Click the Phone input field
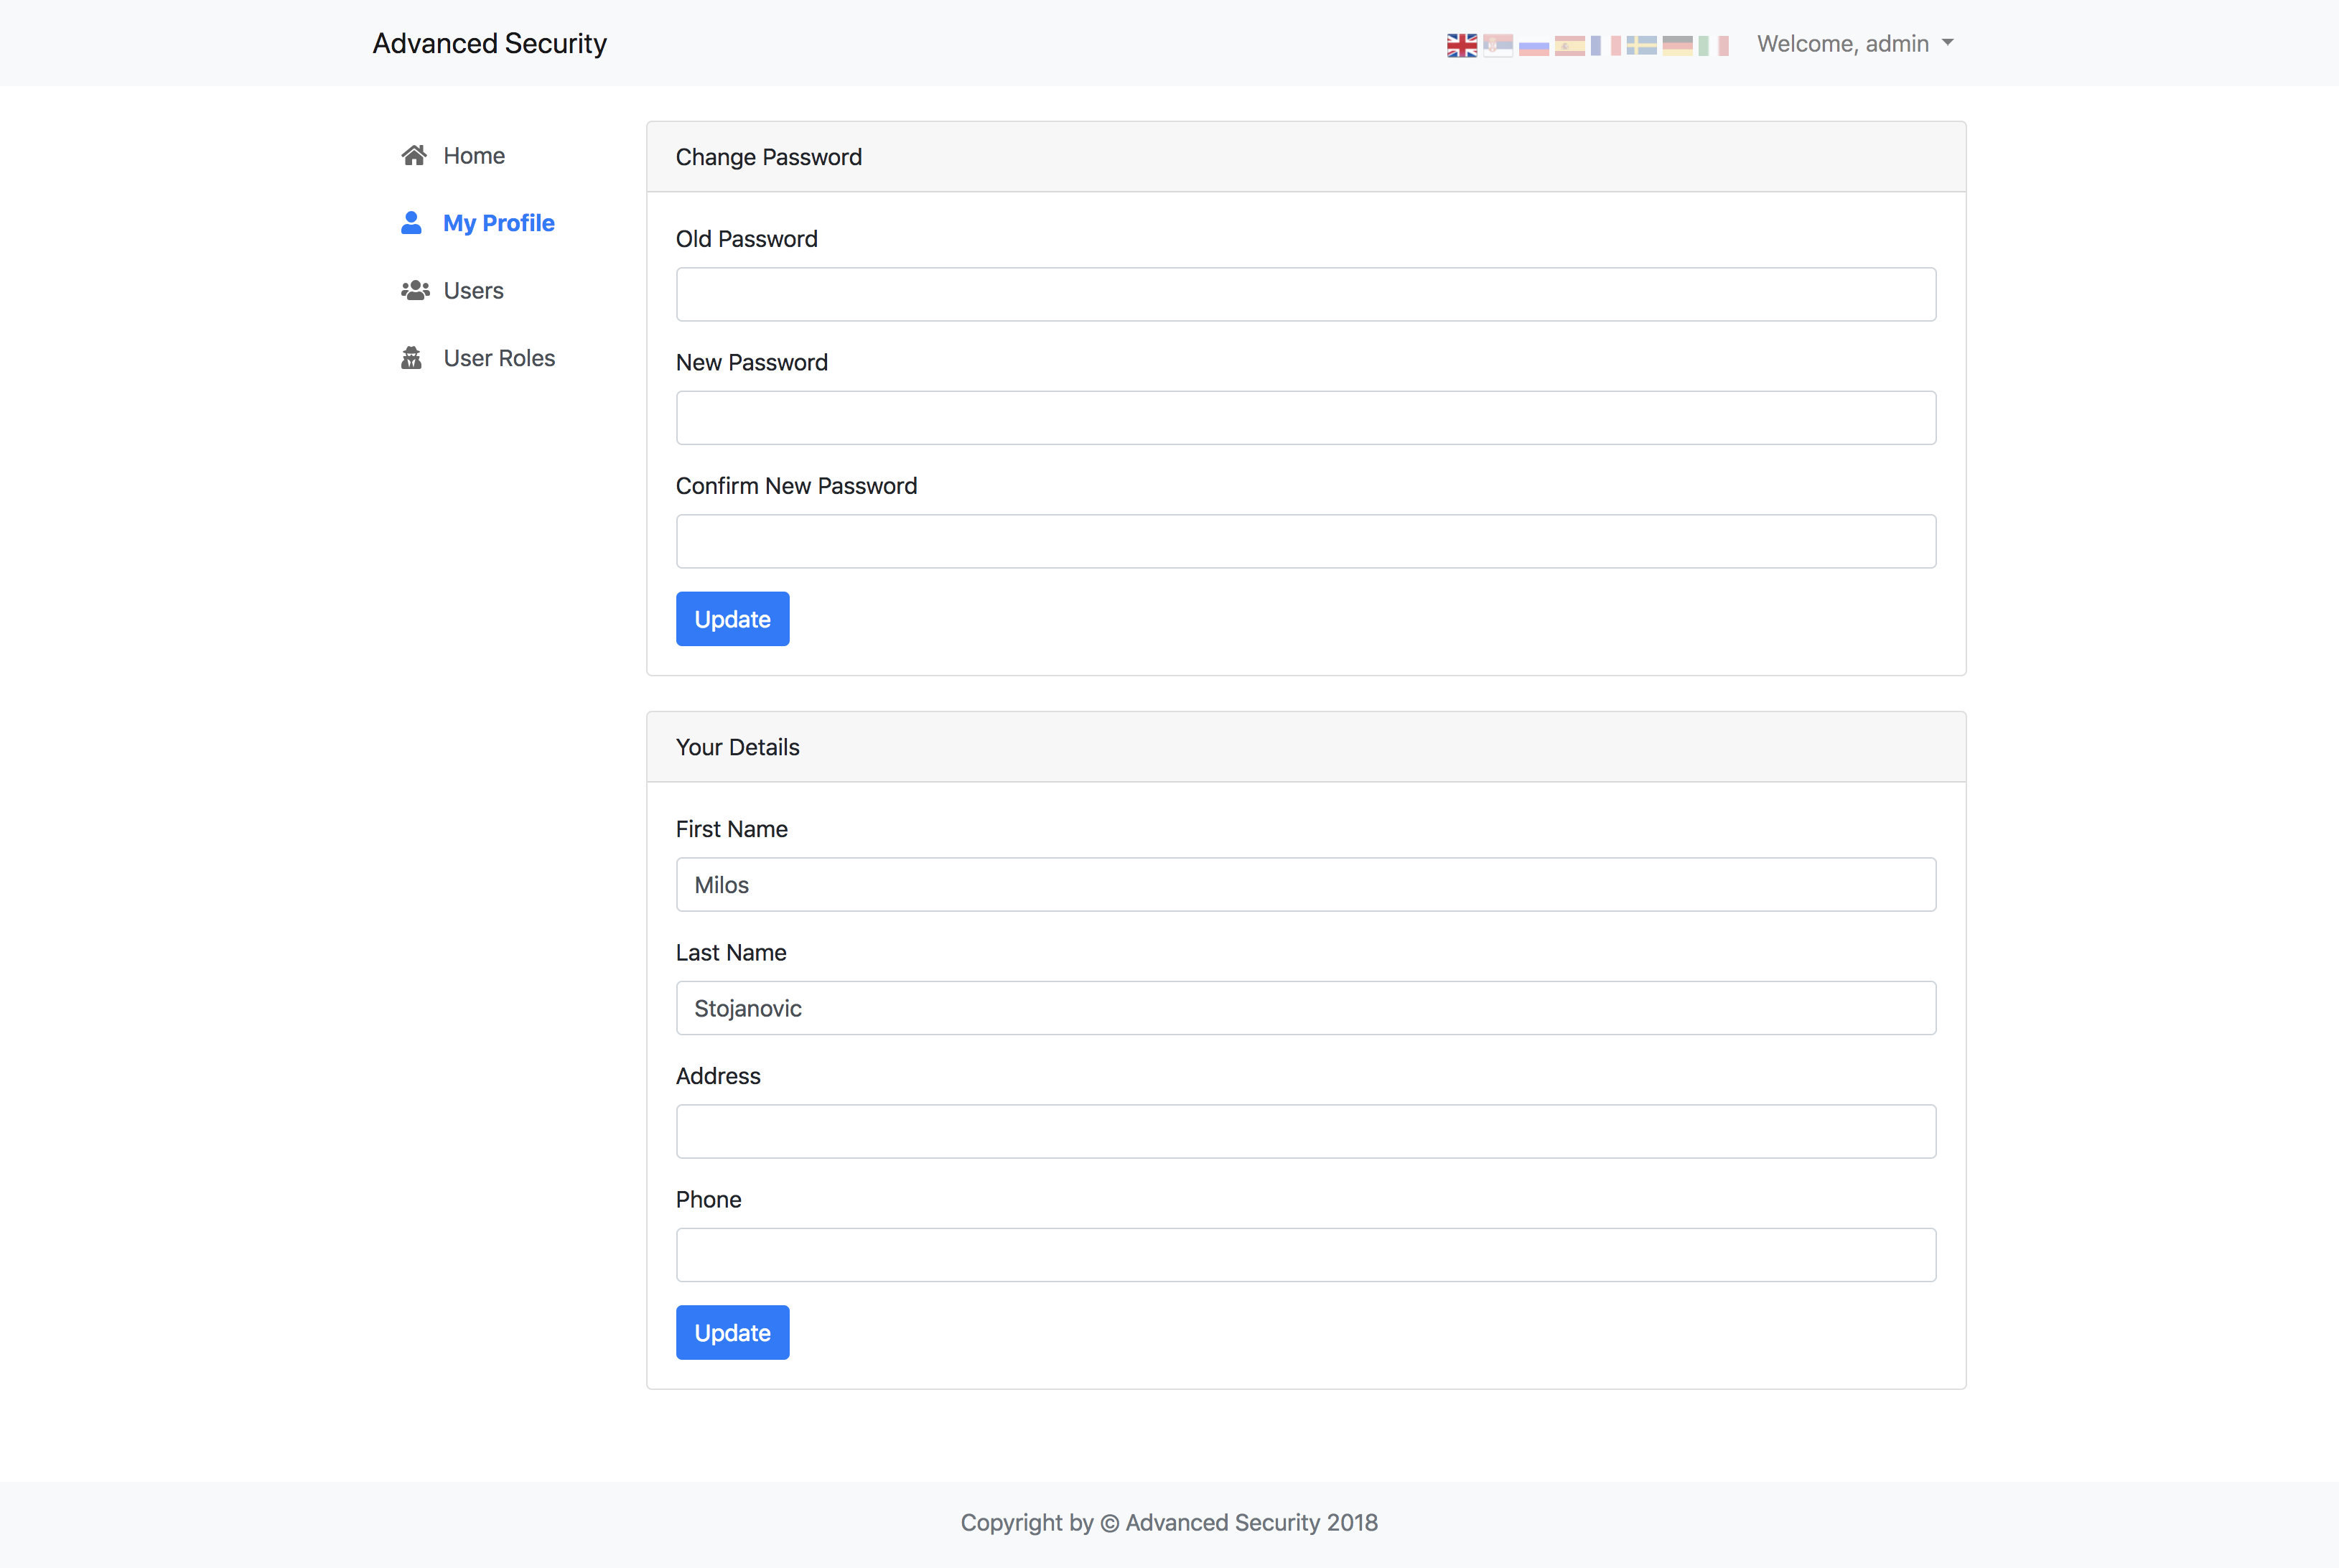 click(x=1305, y=1255)
